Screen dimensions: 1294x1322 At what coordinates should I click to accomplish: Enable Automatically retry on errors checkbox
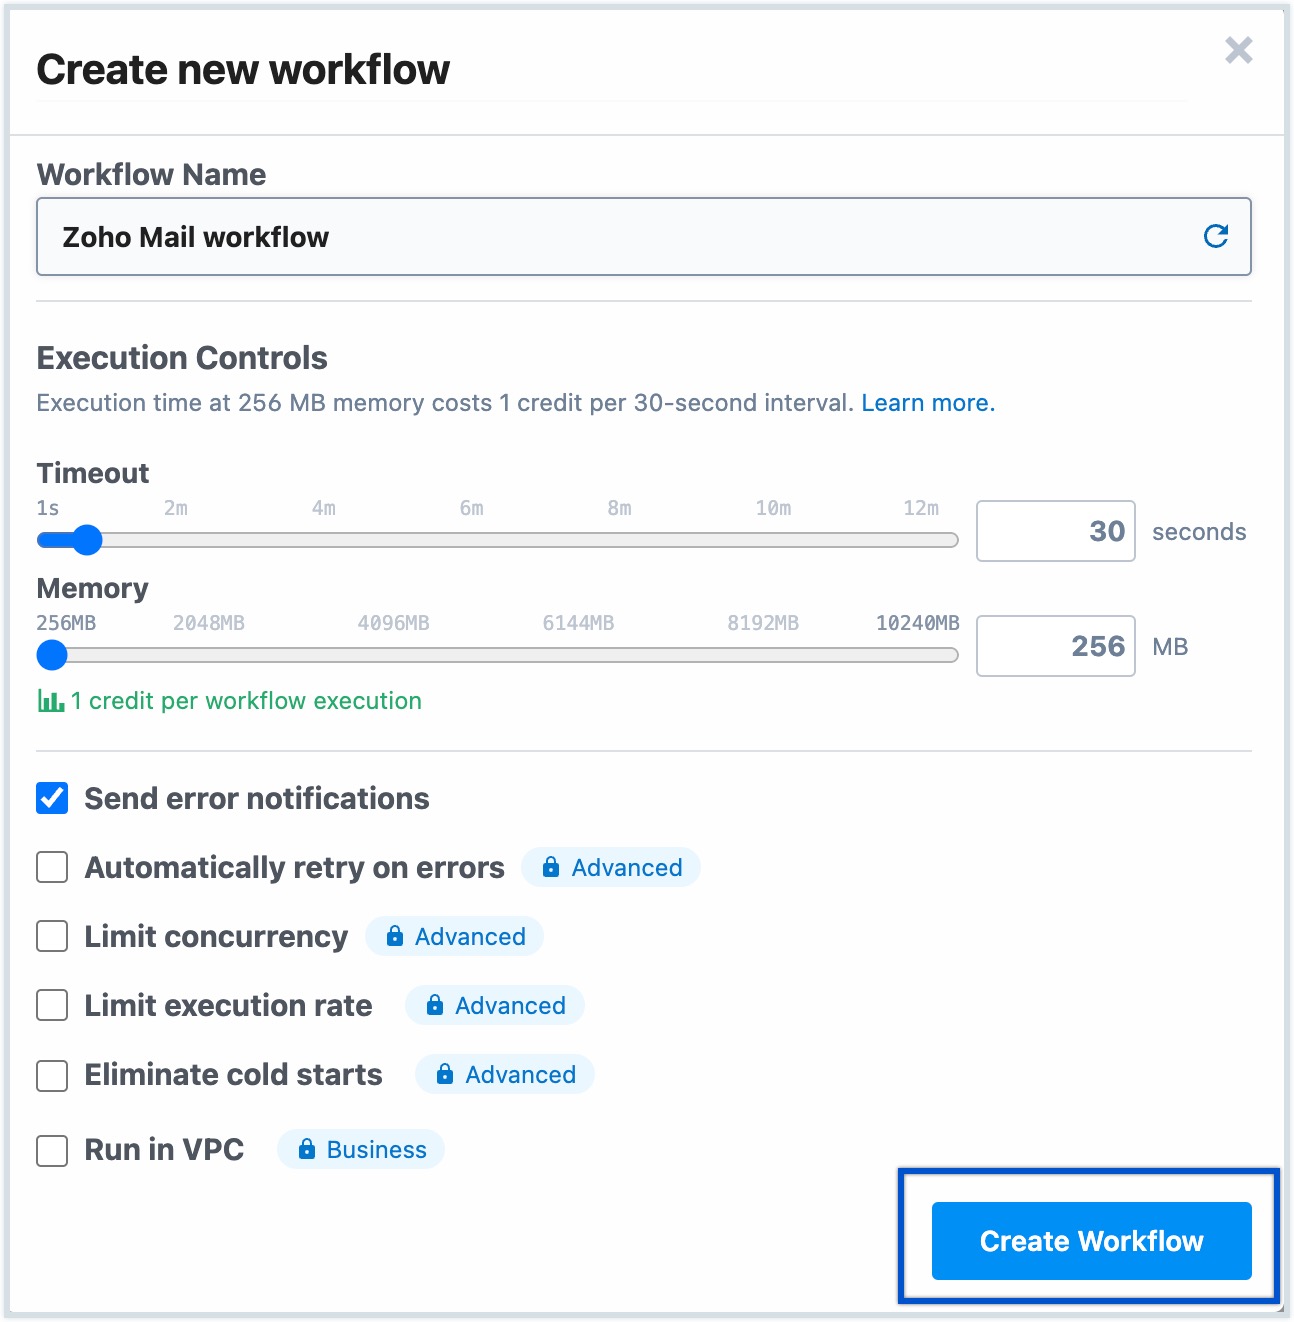52,867
